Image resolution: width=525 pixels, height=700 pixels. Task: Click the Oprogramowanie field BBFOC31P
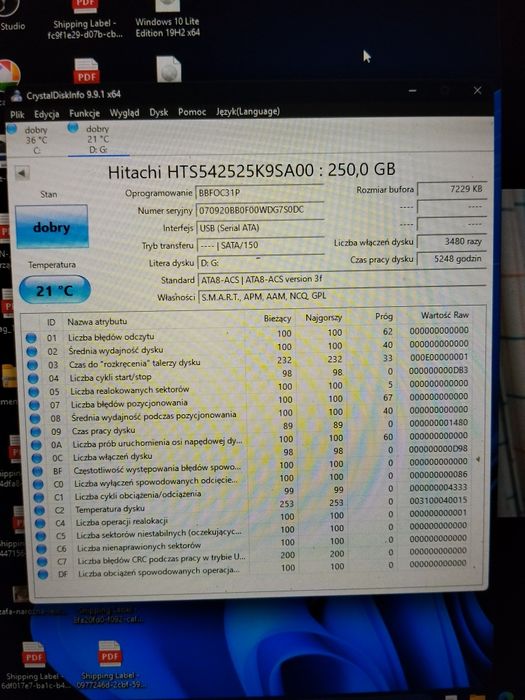click(x=260, y=192)
